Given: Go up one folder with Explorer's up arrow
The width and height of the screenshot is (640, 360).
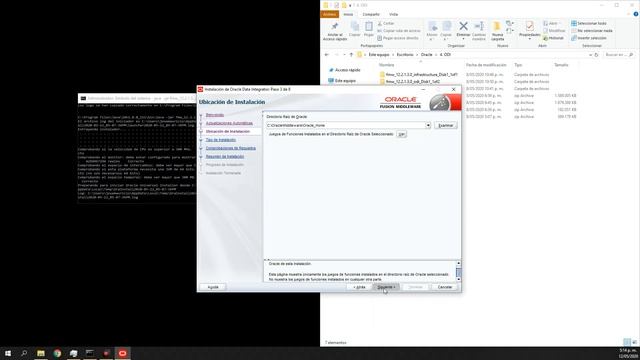Looking at the screenshot, I should click(351, 55).
